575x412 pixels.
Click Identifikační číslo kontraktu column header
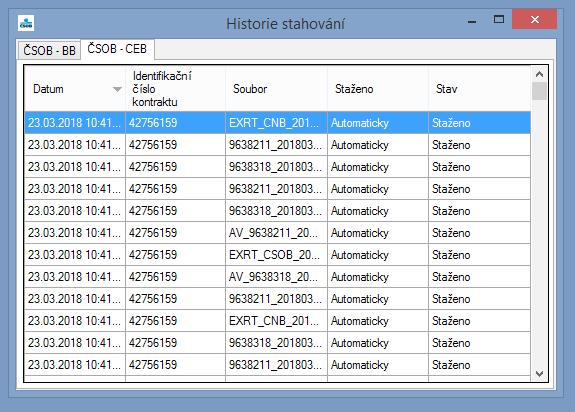(x=175, y=89)
